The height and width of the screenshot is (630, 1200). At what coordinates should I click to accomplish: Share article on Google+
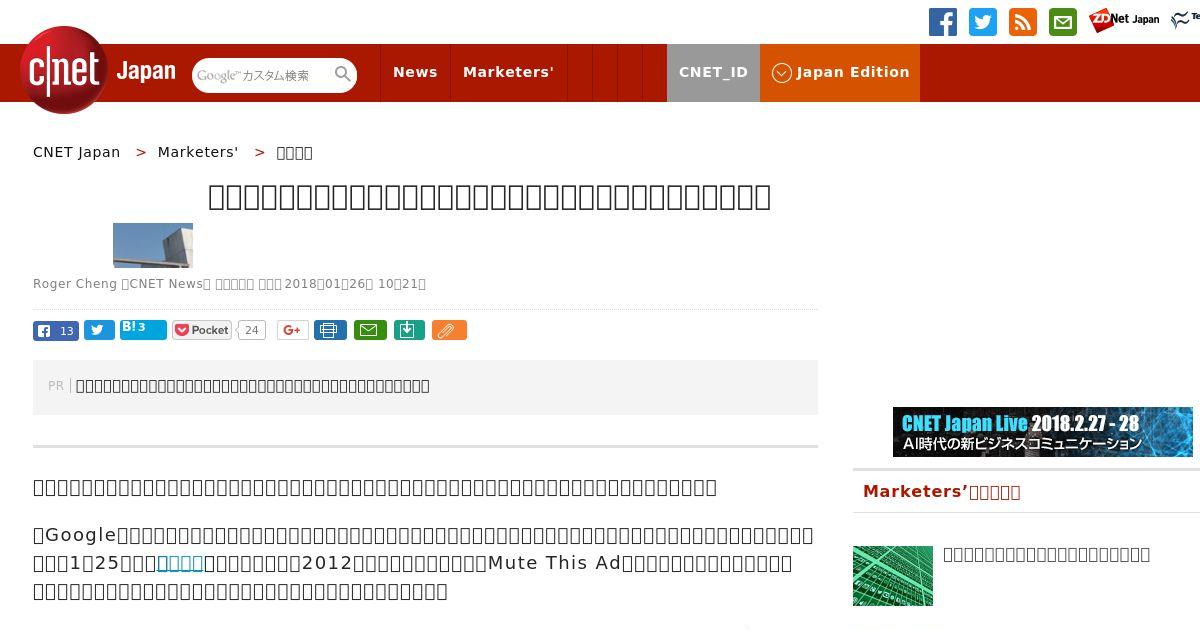tap(293, 330)
